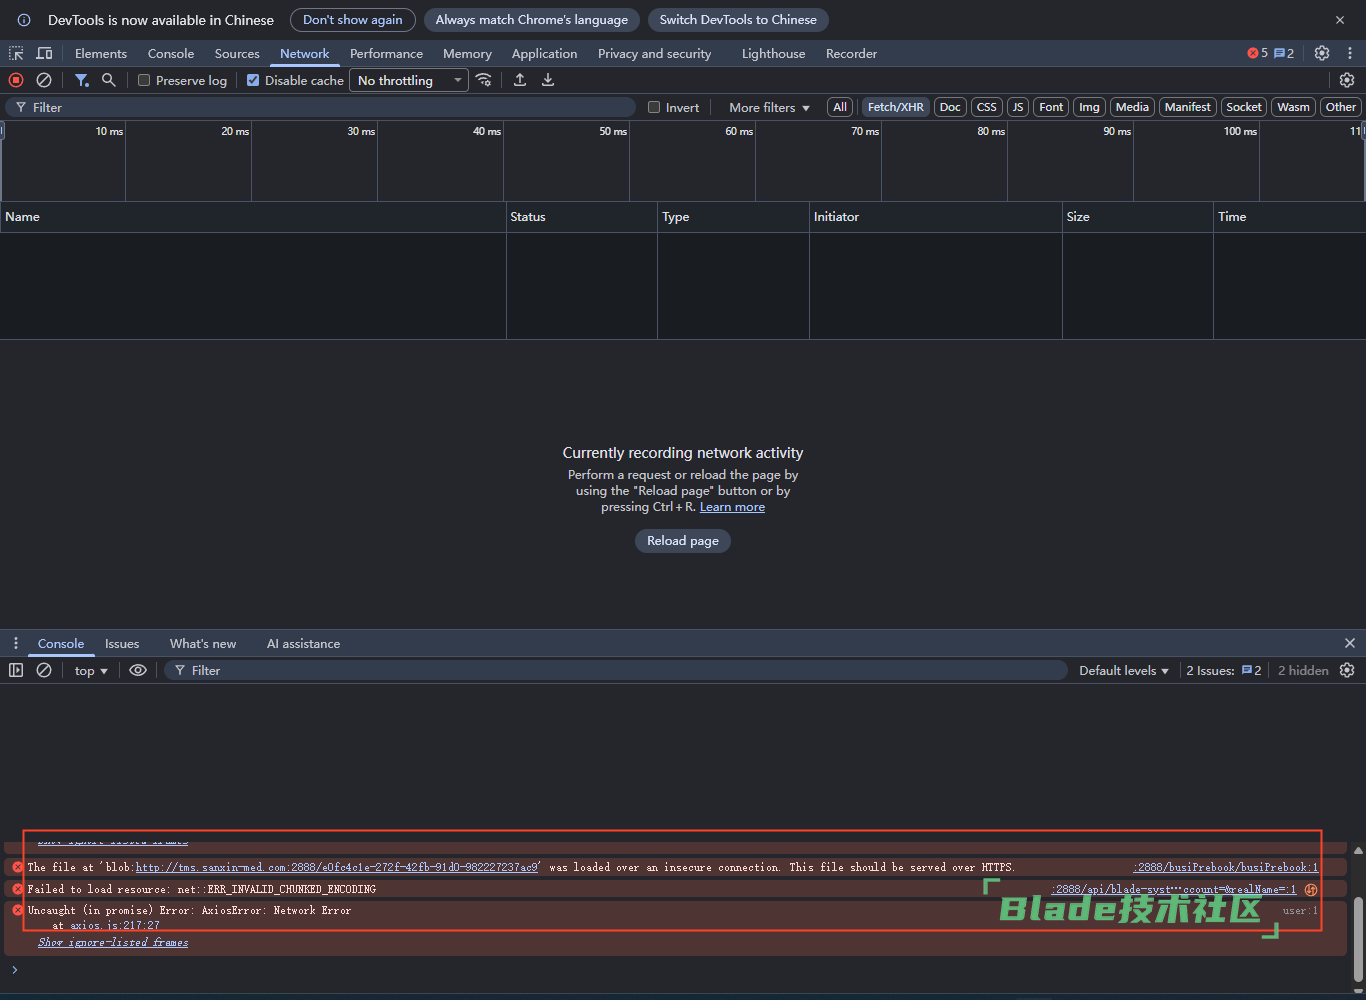Switch to the Performance tab
The height and width of the screenshot is (1000, 1366).
(x=386, y=53)
